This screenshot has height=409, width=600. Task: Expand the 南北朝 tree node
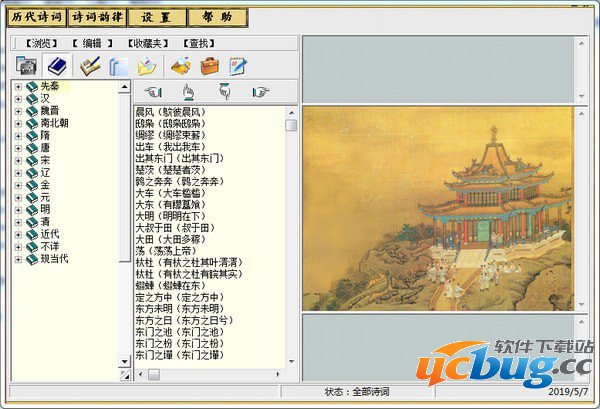pyautogui.click(x=18, y=123)
